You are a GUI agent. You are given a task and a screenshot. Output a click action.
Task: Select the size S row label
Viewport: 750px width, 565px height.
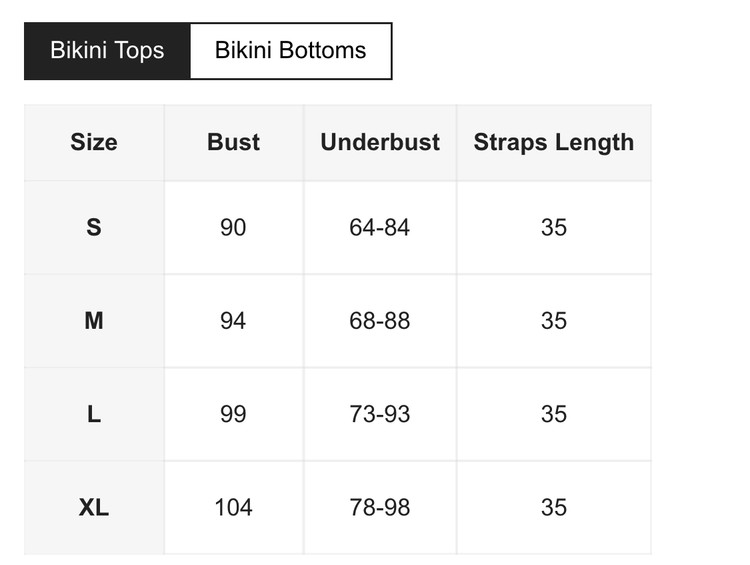click(x=94, y=228)
